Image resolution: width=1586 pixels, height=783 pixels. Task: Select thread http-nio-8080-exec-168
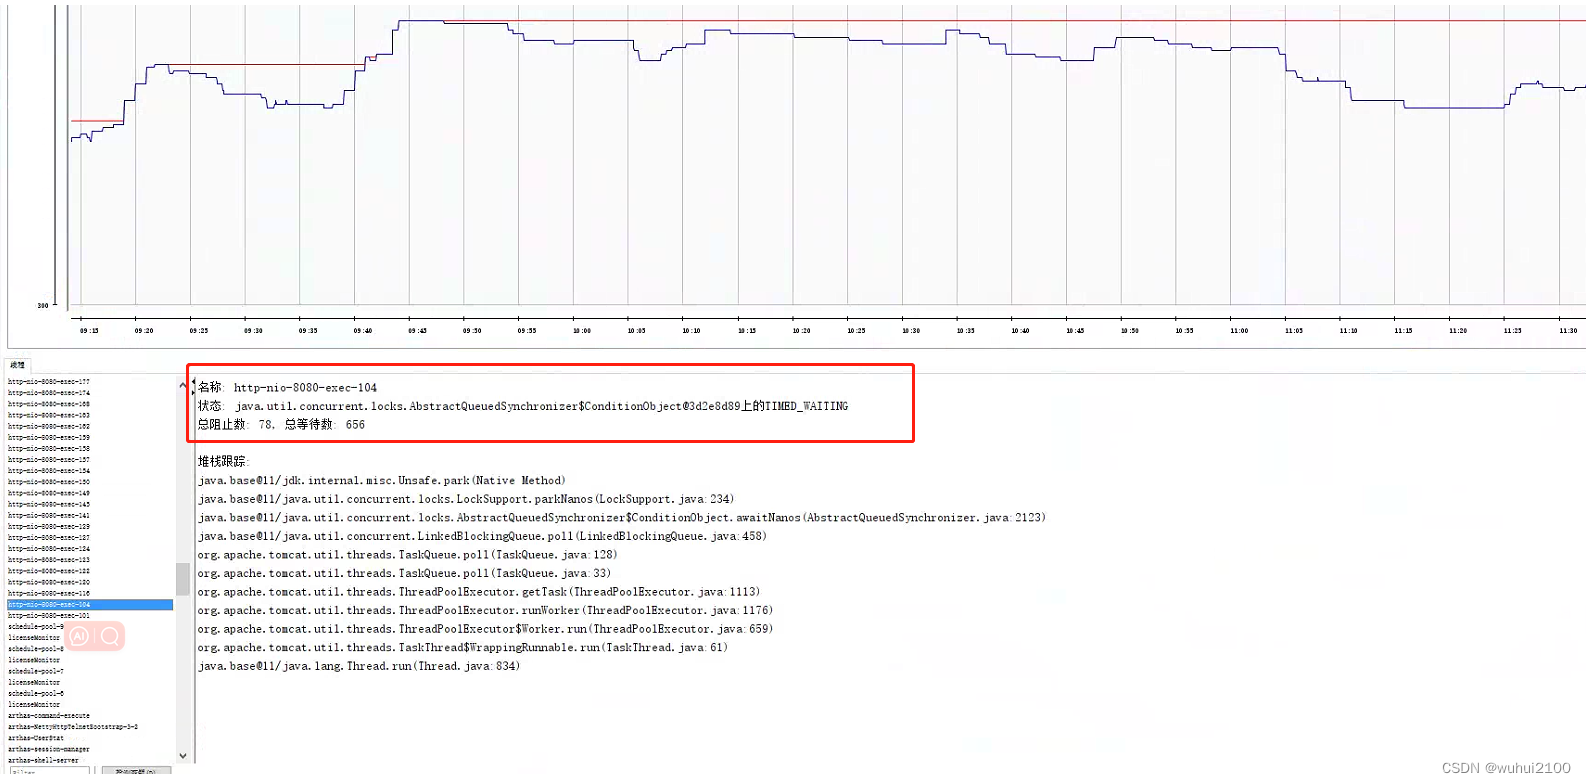click(x=49, y=403)
